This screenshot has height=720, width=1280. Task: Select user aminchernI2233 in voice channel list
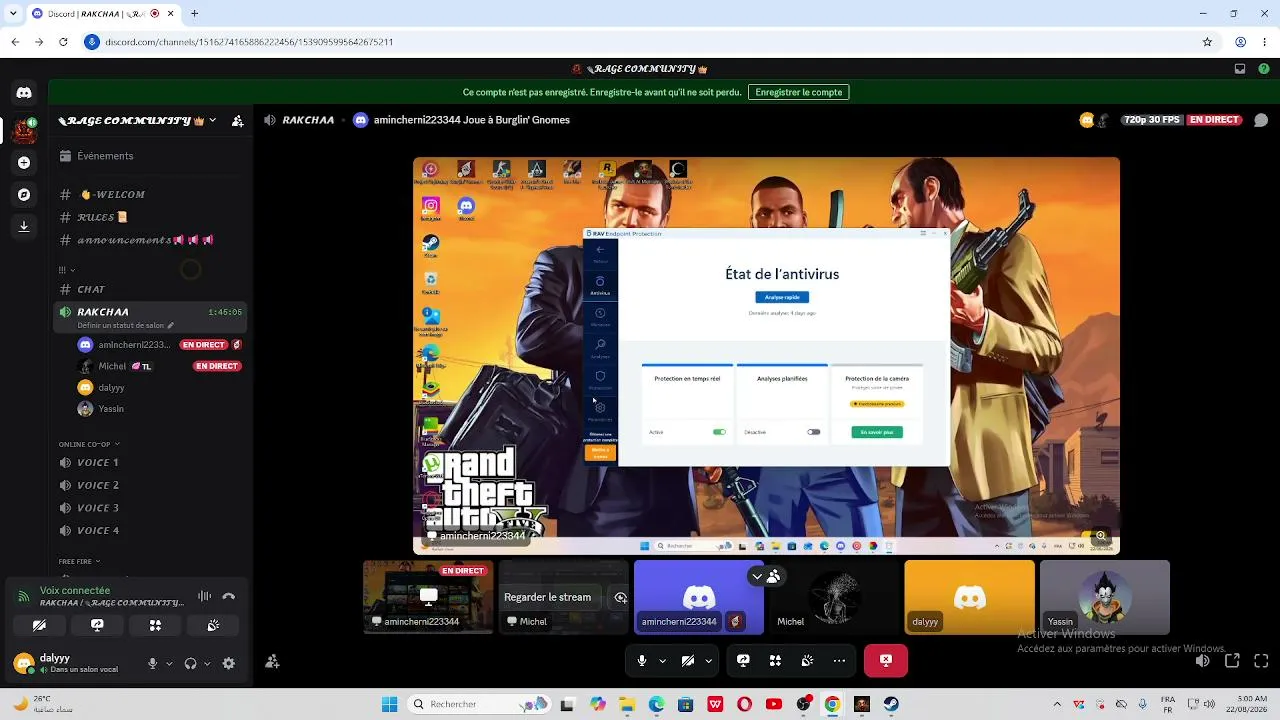tap(158, 345)
